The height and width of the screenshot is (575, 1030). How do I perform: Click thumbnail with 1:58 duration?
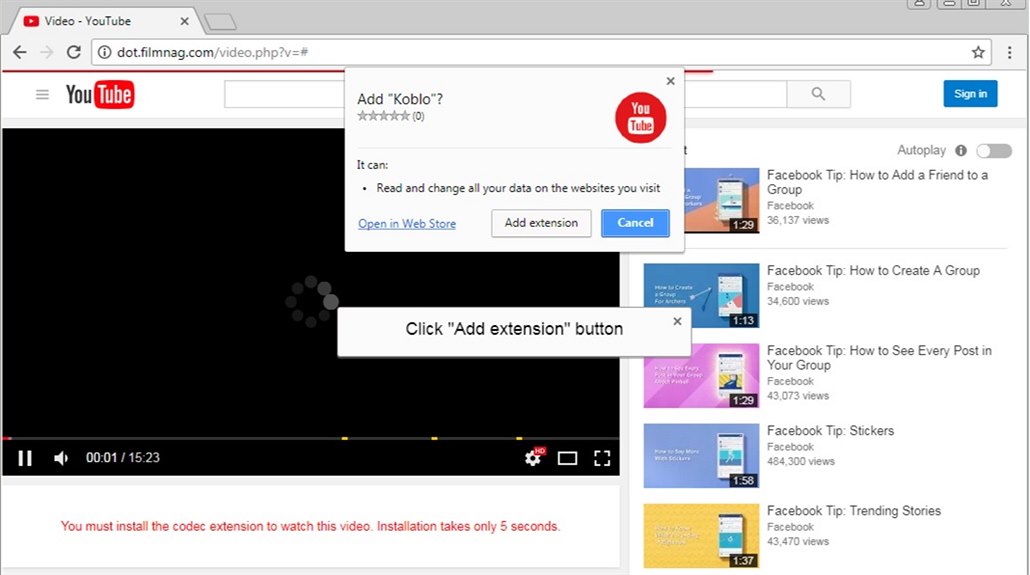click(702, 456)
